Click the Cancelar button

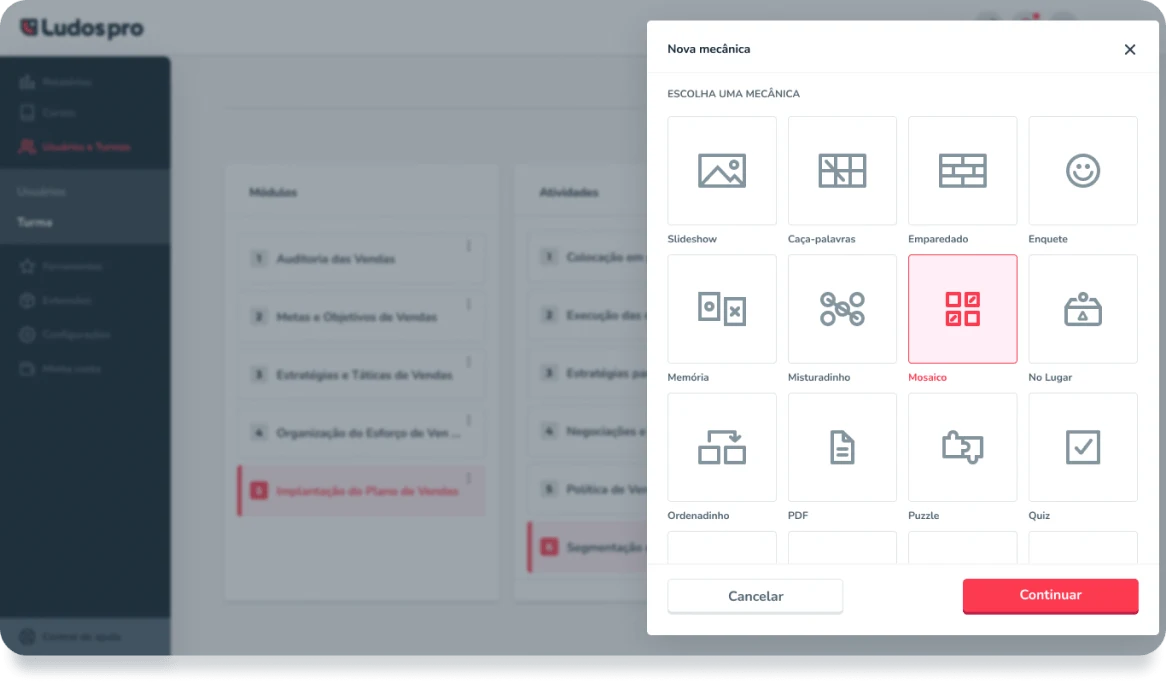(x=755, y=596)
